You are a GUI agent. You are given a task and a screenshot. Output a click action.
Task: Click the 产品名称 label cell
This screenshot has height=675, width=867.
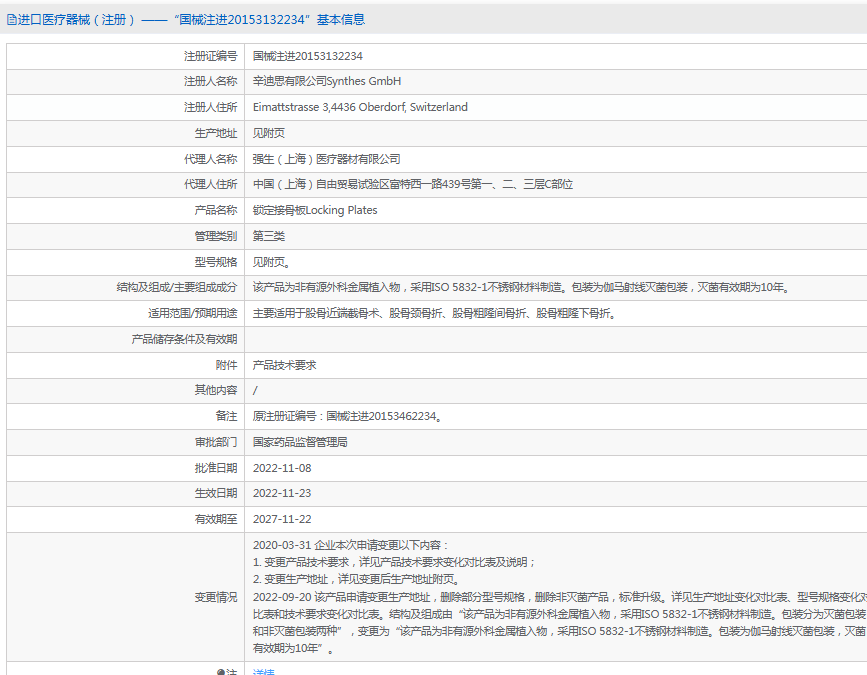(126, 210)
